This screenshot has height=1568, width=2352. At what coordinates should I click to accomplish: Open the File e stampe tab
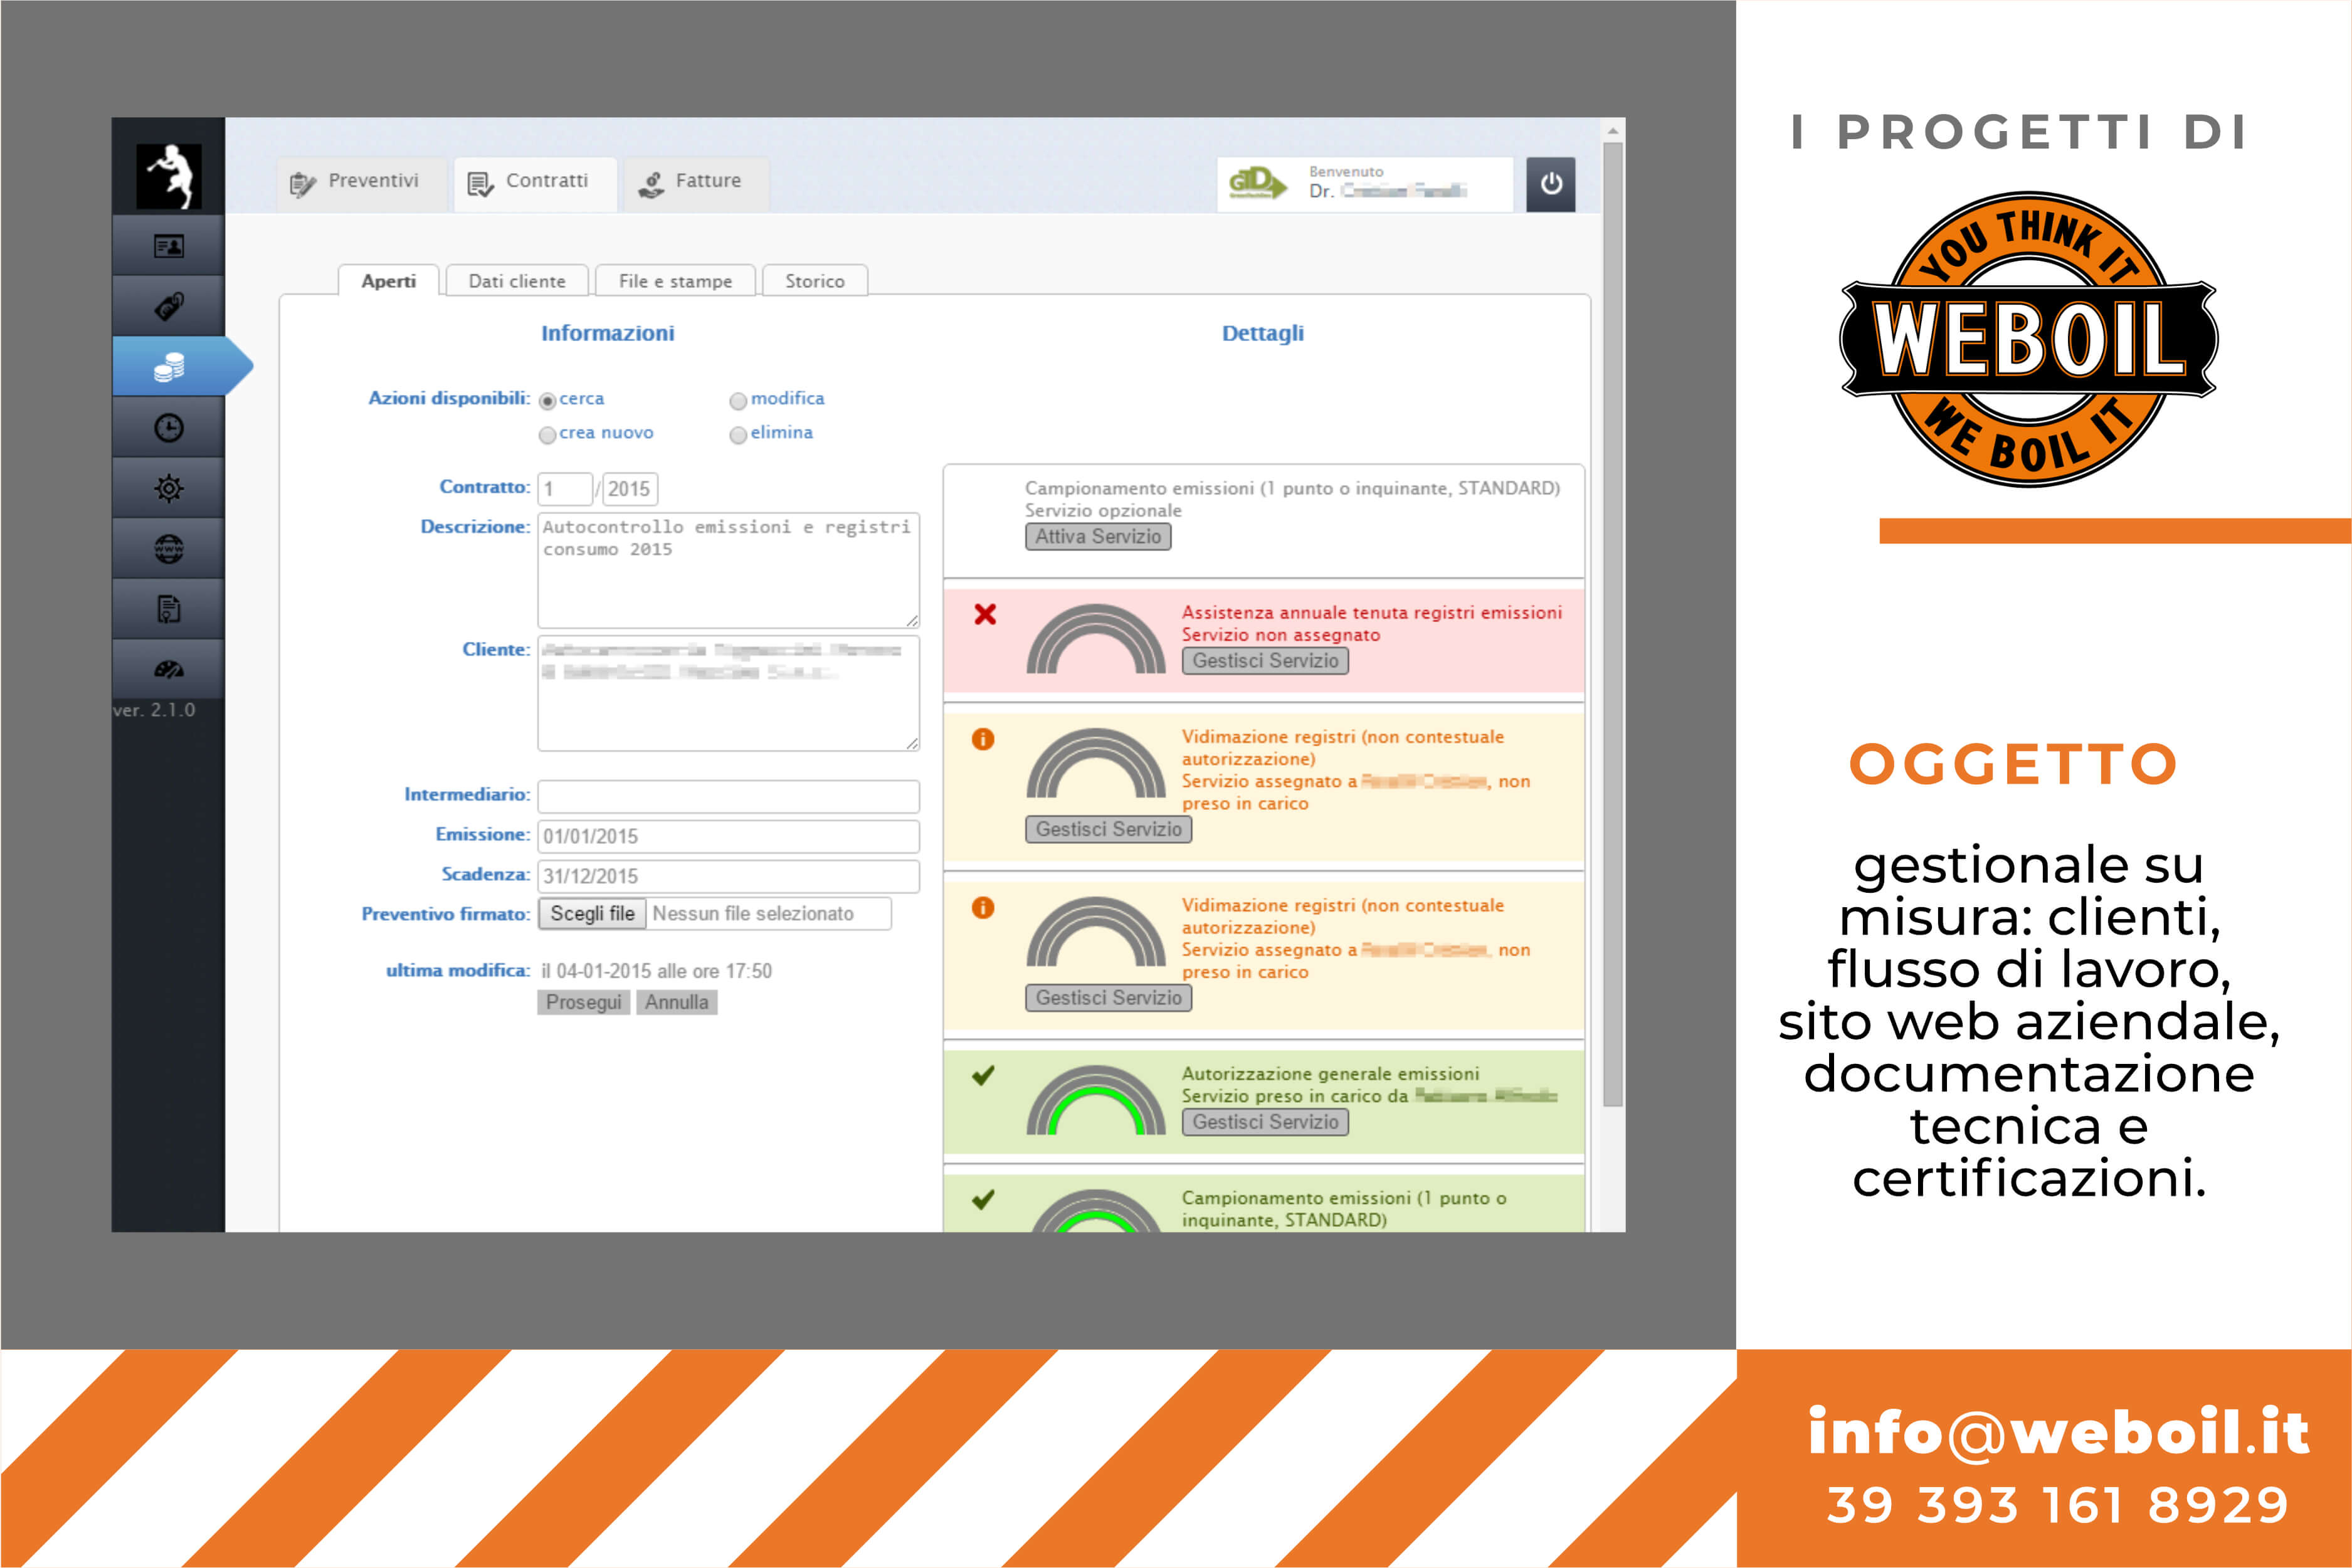tap(675, 281)
